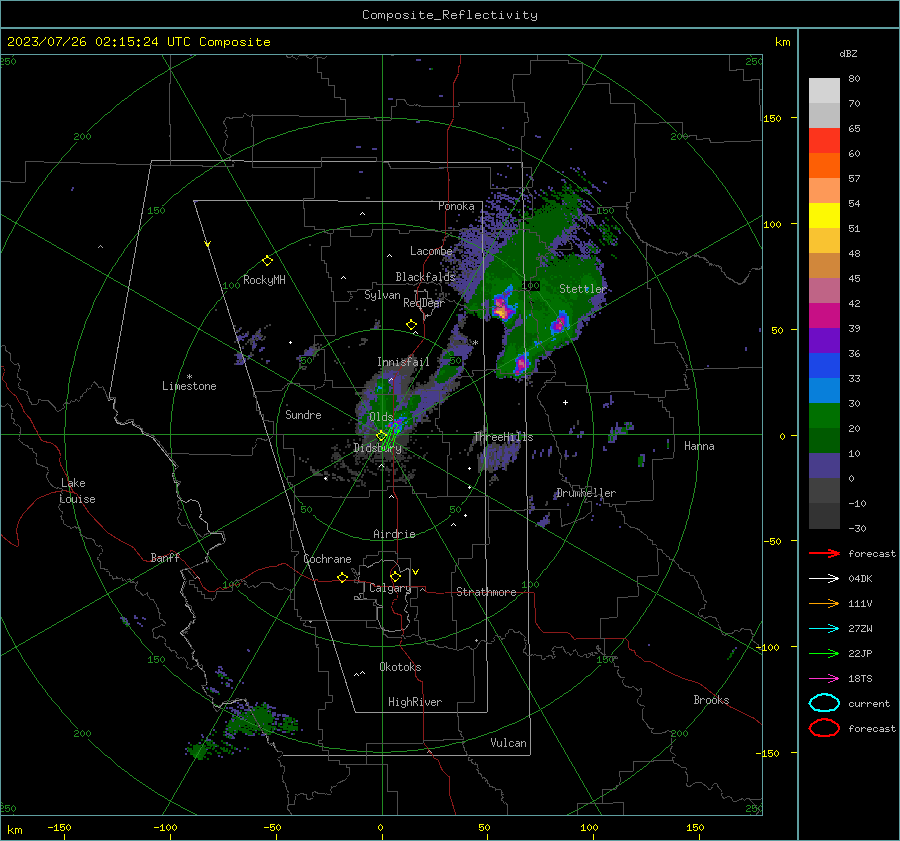Click the Ponoka city label

[x=456, y=206]
